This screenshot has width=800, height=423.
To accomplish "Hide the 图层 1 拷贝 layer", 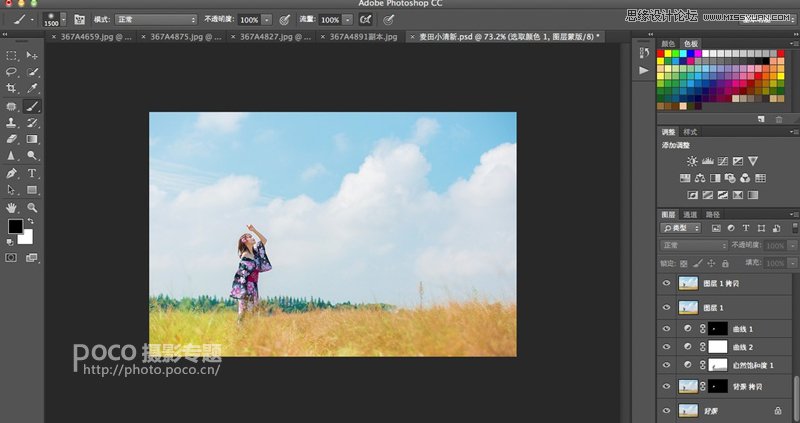I will click(x=666, y=283).
